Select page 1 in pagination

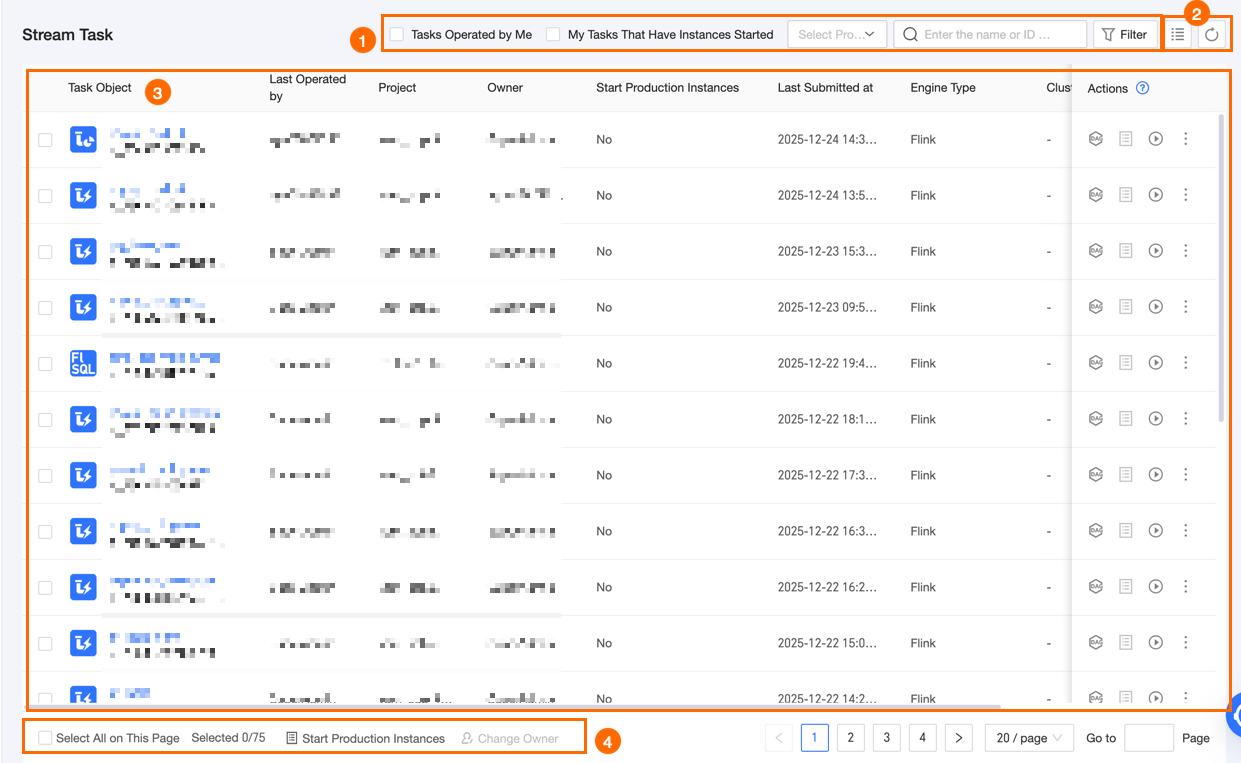click(x=814, y=738)
